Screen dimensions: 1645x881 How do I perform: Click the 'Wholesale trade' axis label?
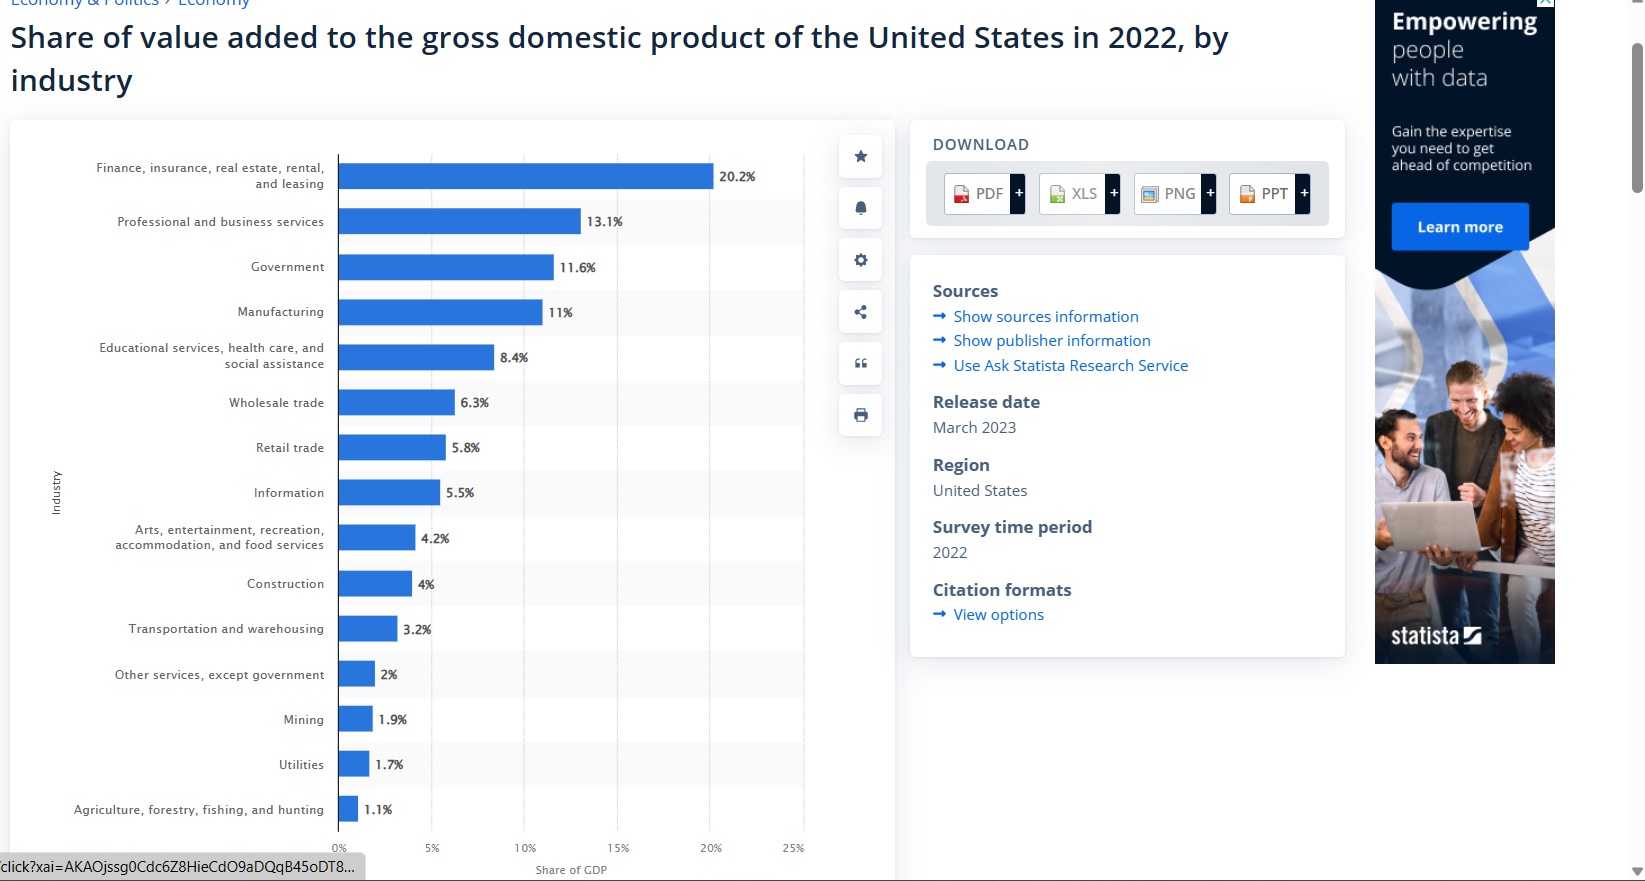click(276, 403)
